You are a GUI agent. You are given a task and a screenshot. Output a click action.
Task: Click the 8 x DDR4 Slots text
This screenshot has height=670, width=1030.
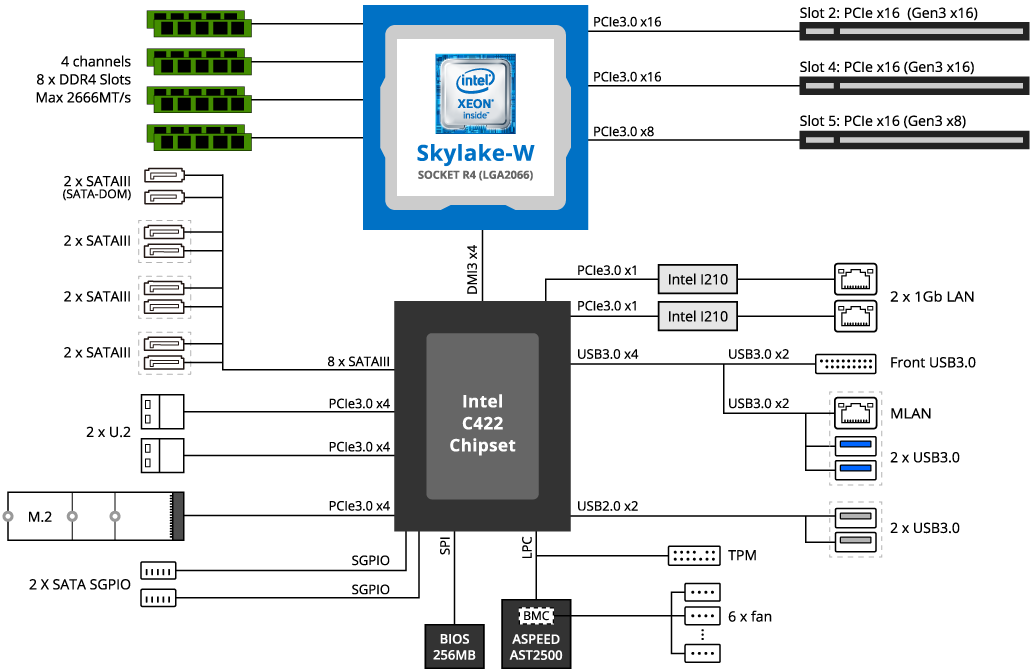point(83,79)
